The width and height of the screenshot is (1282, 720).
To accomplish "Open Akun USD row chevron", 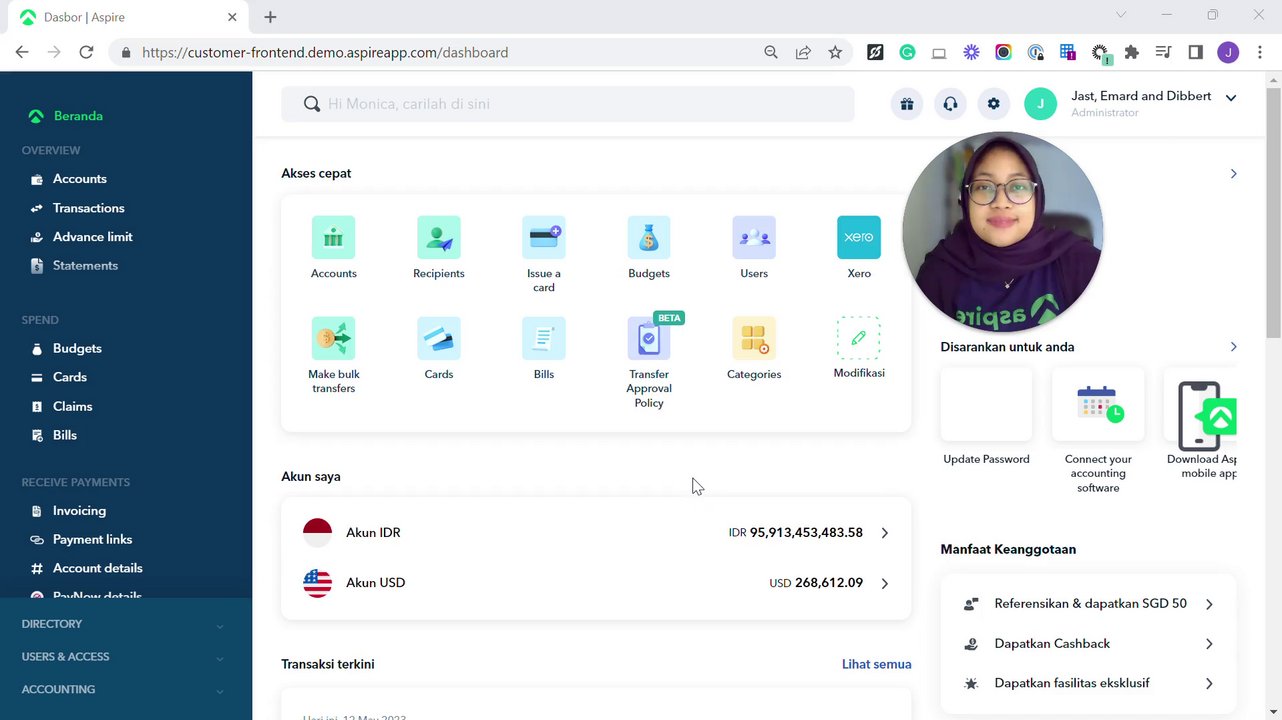I will click(x=884, y=583).
